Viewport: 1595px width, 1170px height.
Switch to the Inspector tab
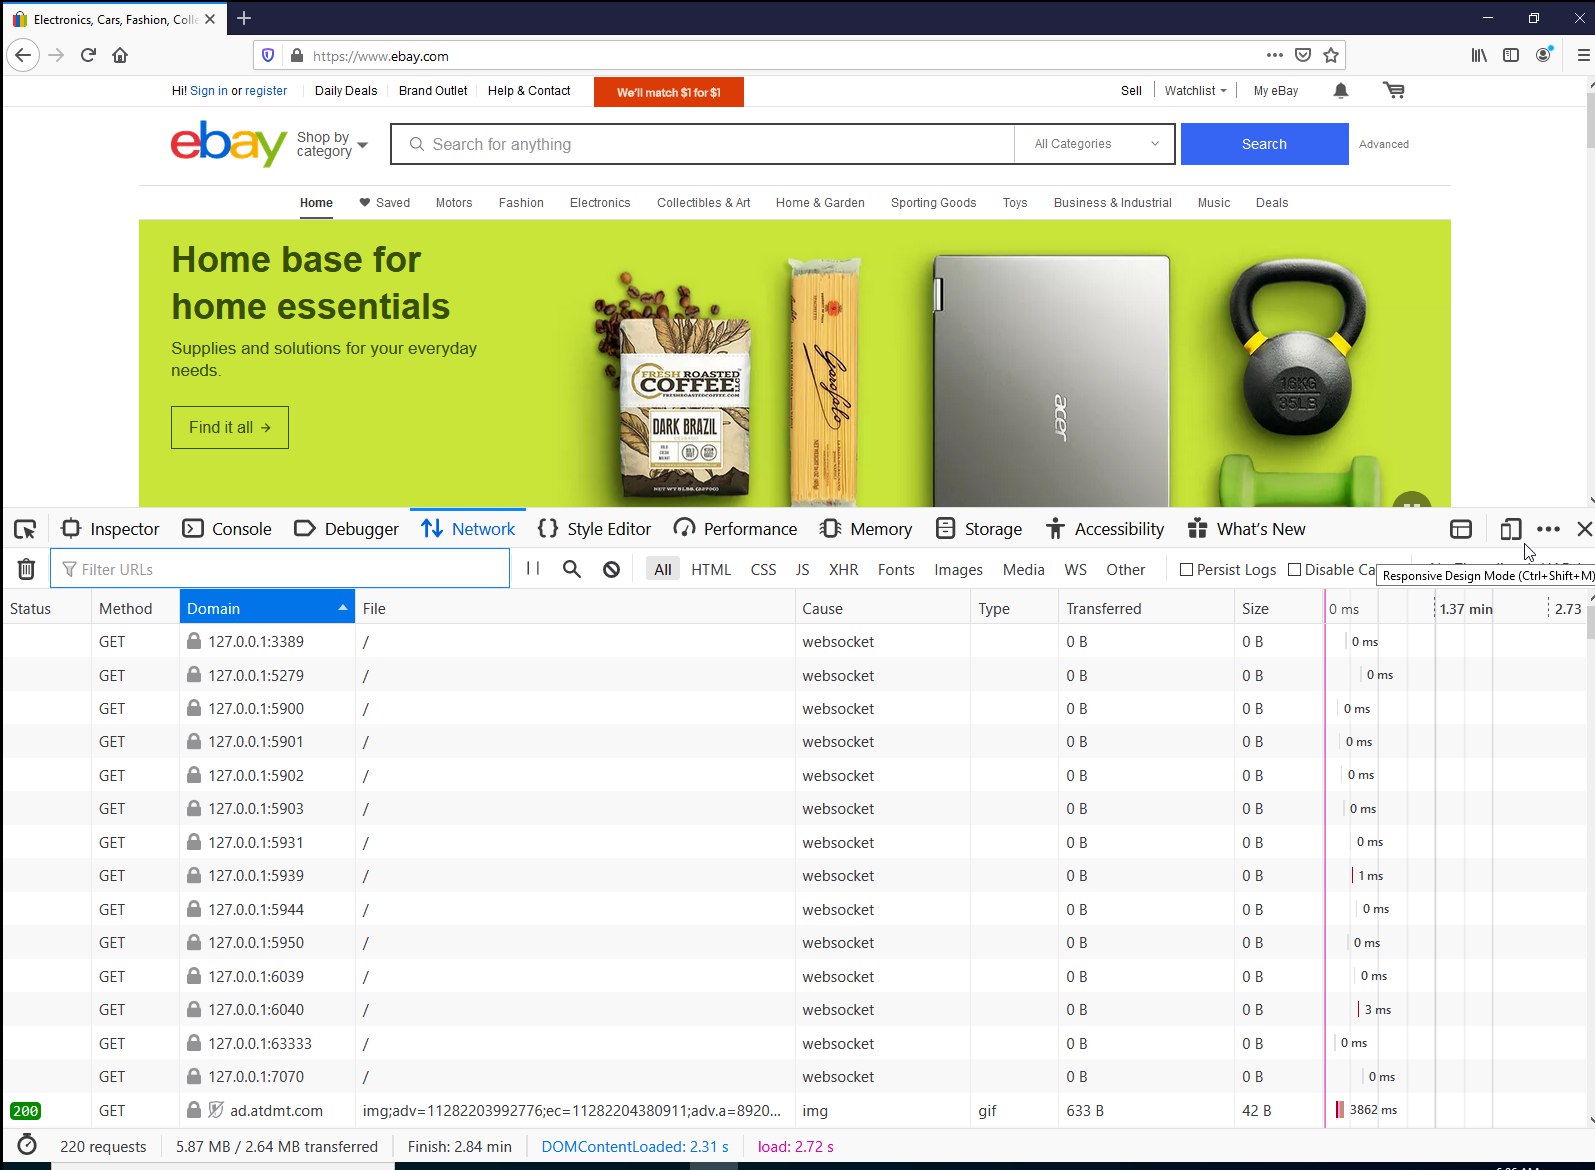[x=110, y=529]
